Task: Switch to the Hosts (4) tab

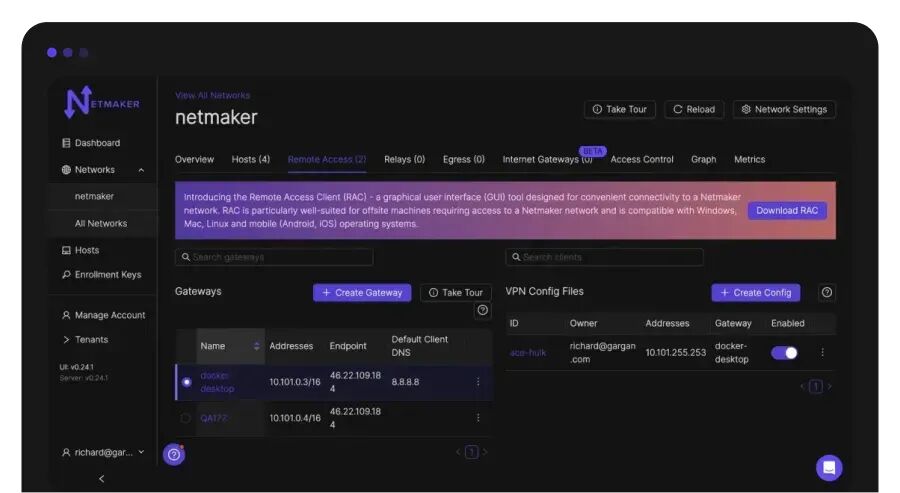Action: (251, 160)
